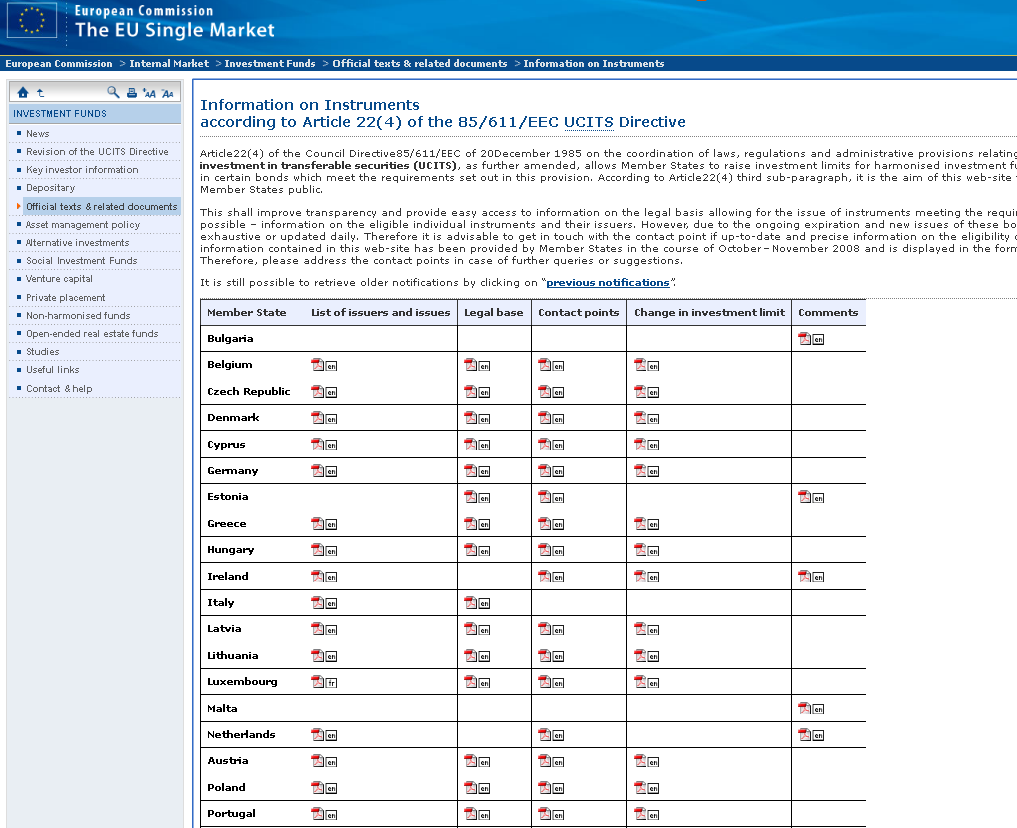
Task: Open Portugal's Contact points PDF
Action: pos(545,814)
